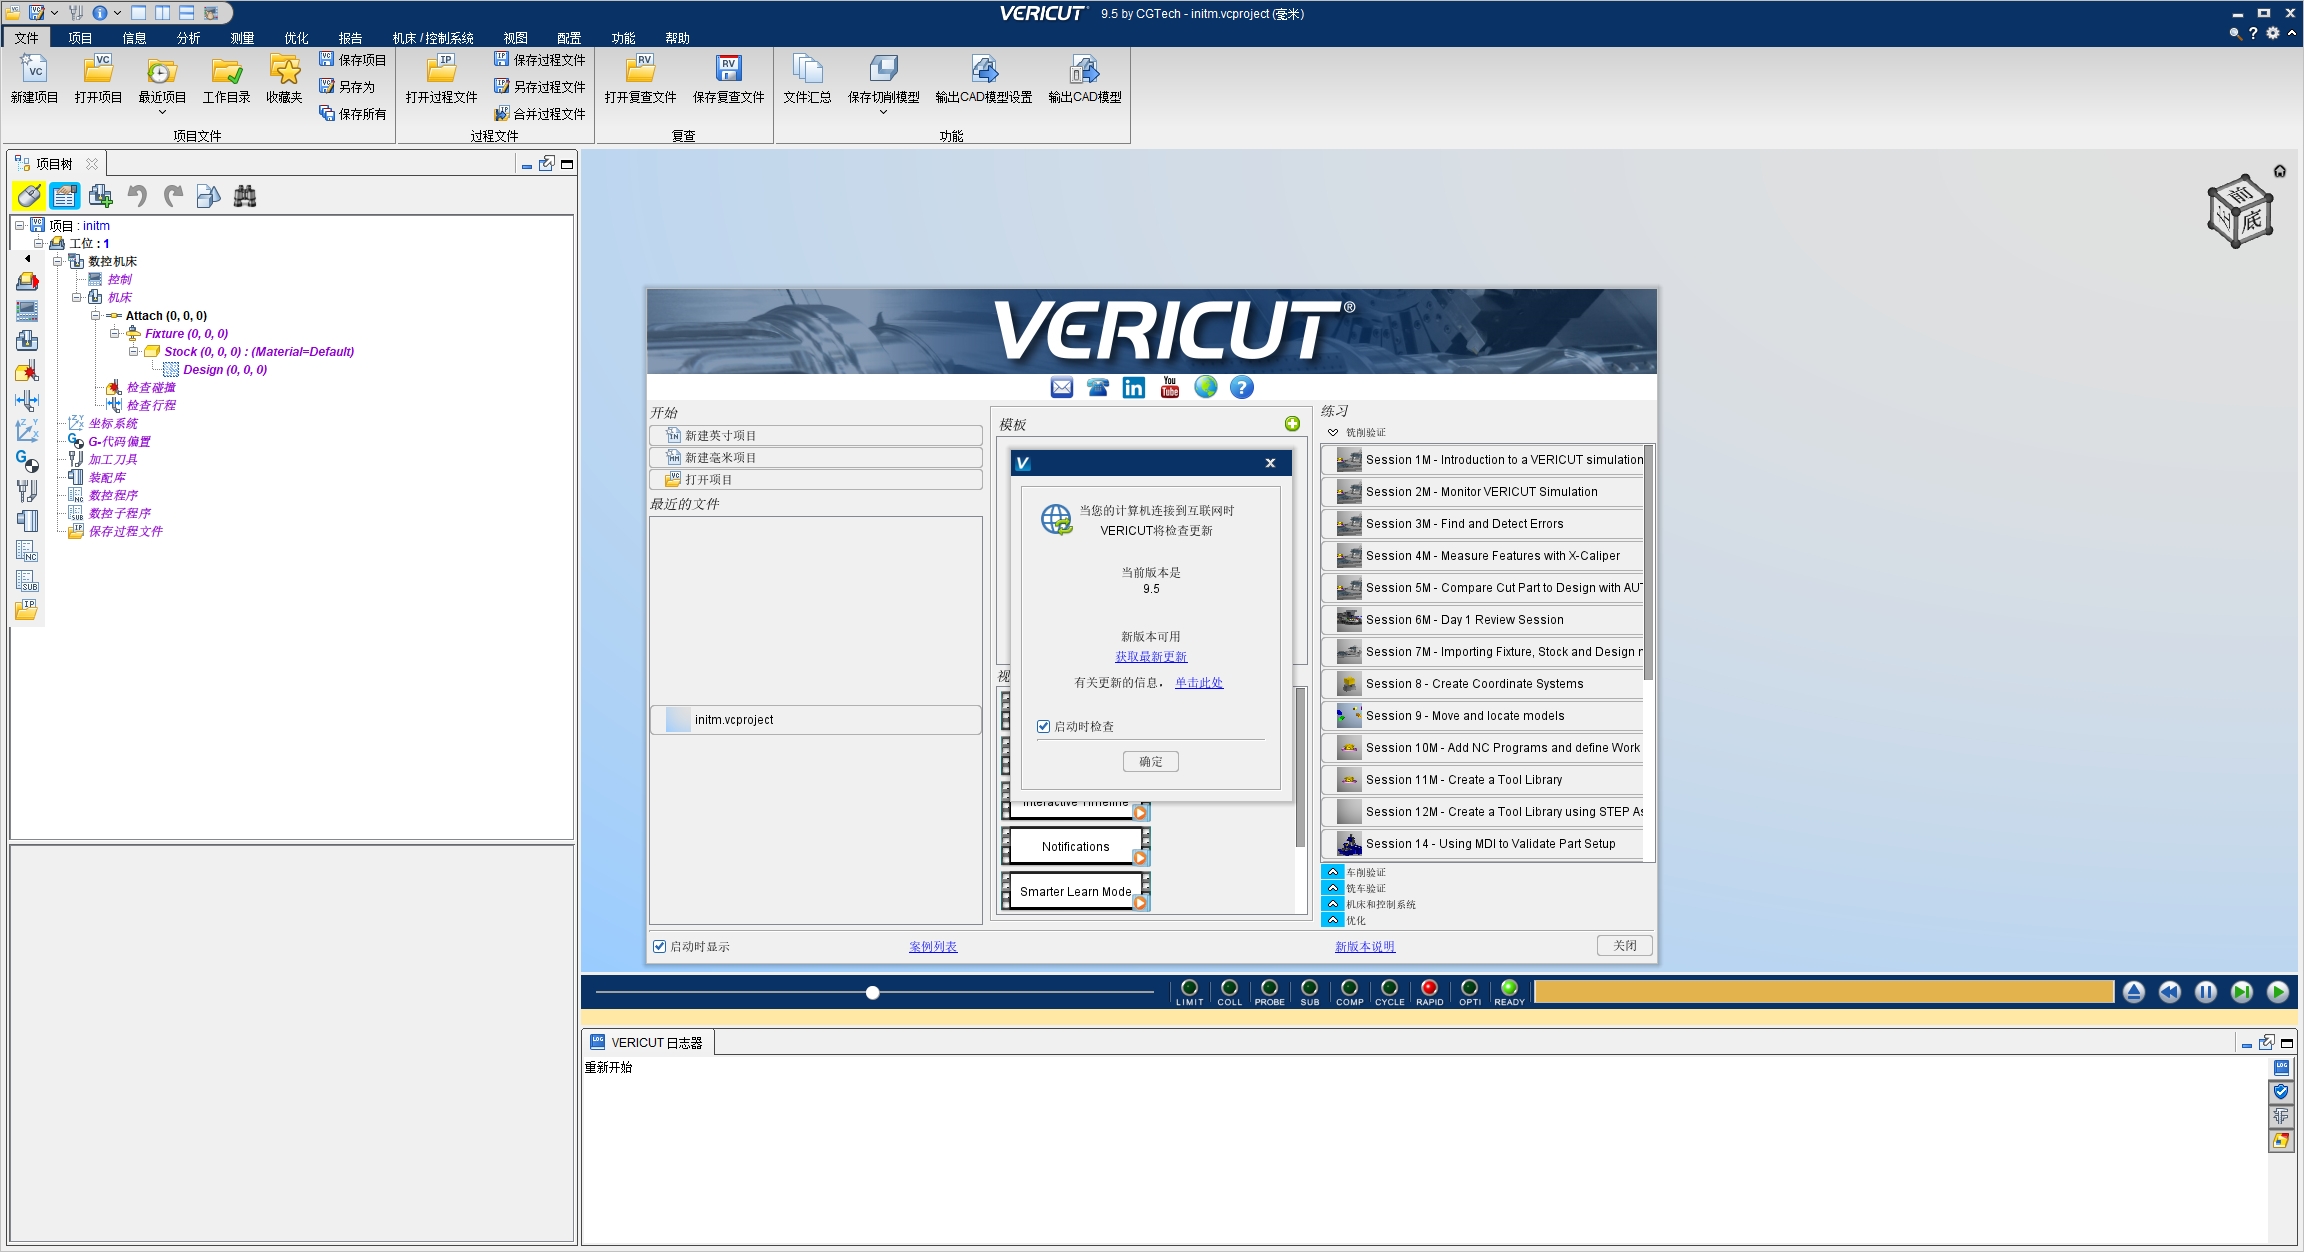Toggle the RAPID status indicator light

coord(1429,988)
